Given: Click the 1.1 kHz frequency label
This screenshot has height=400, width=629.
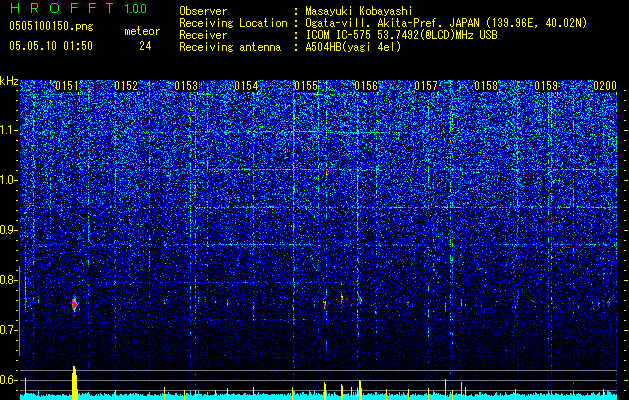Looking at the screenshot, I should (x=9, y=130).
